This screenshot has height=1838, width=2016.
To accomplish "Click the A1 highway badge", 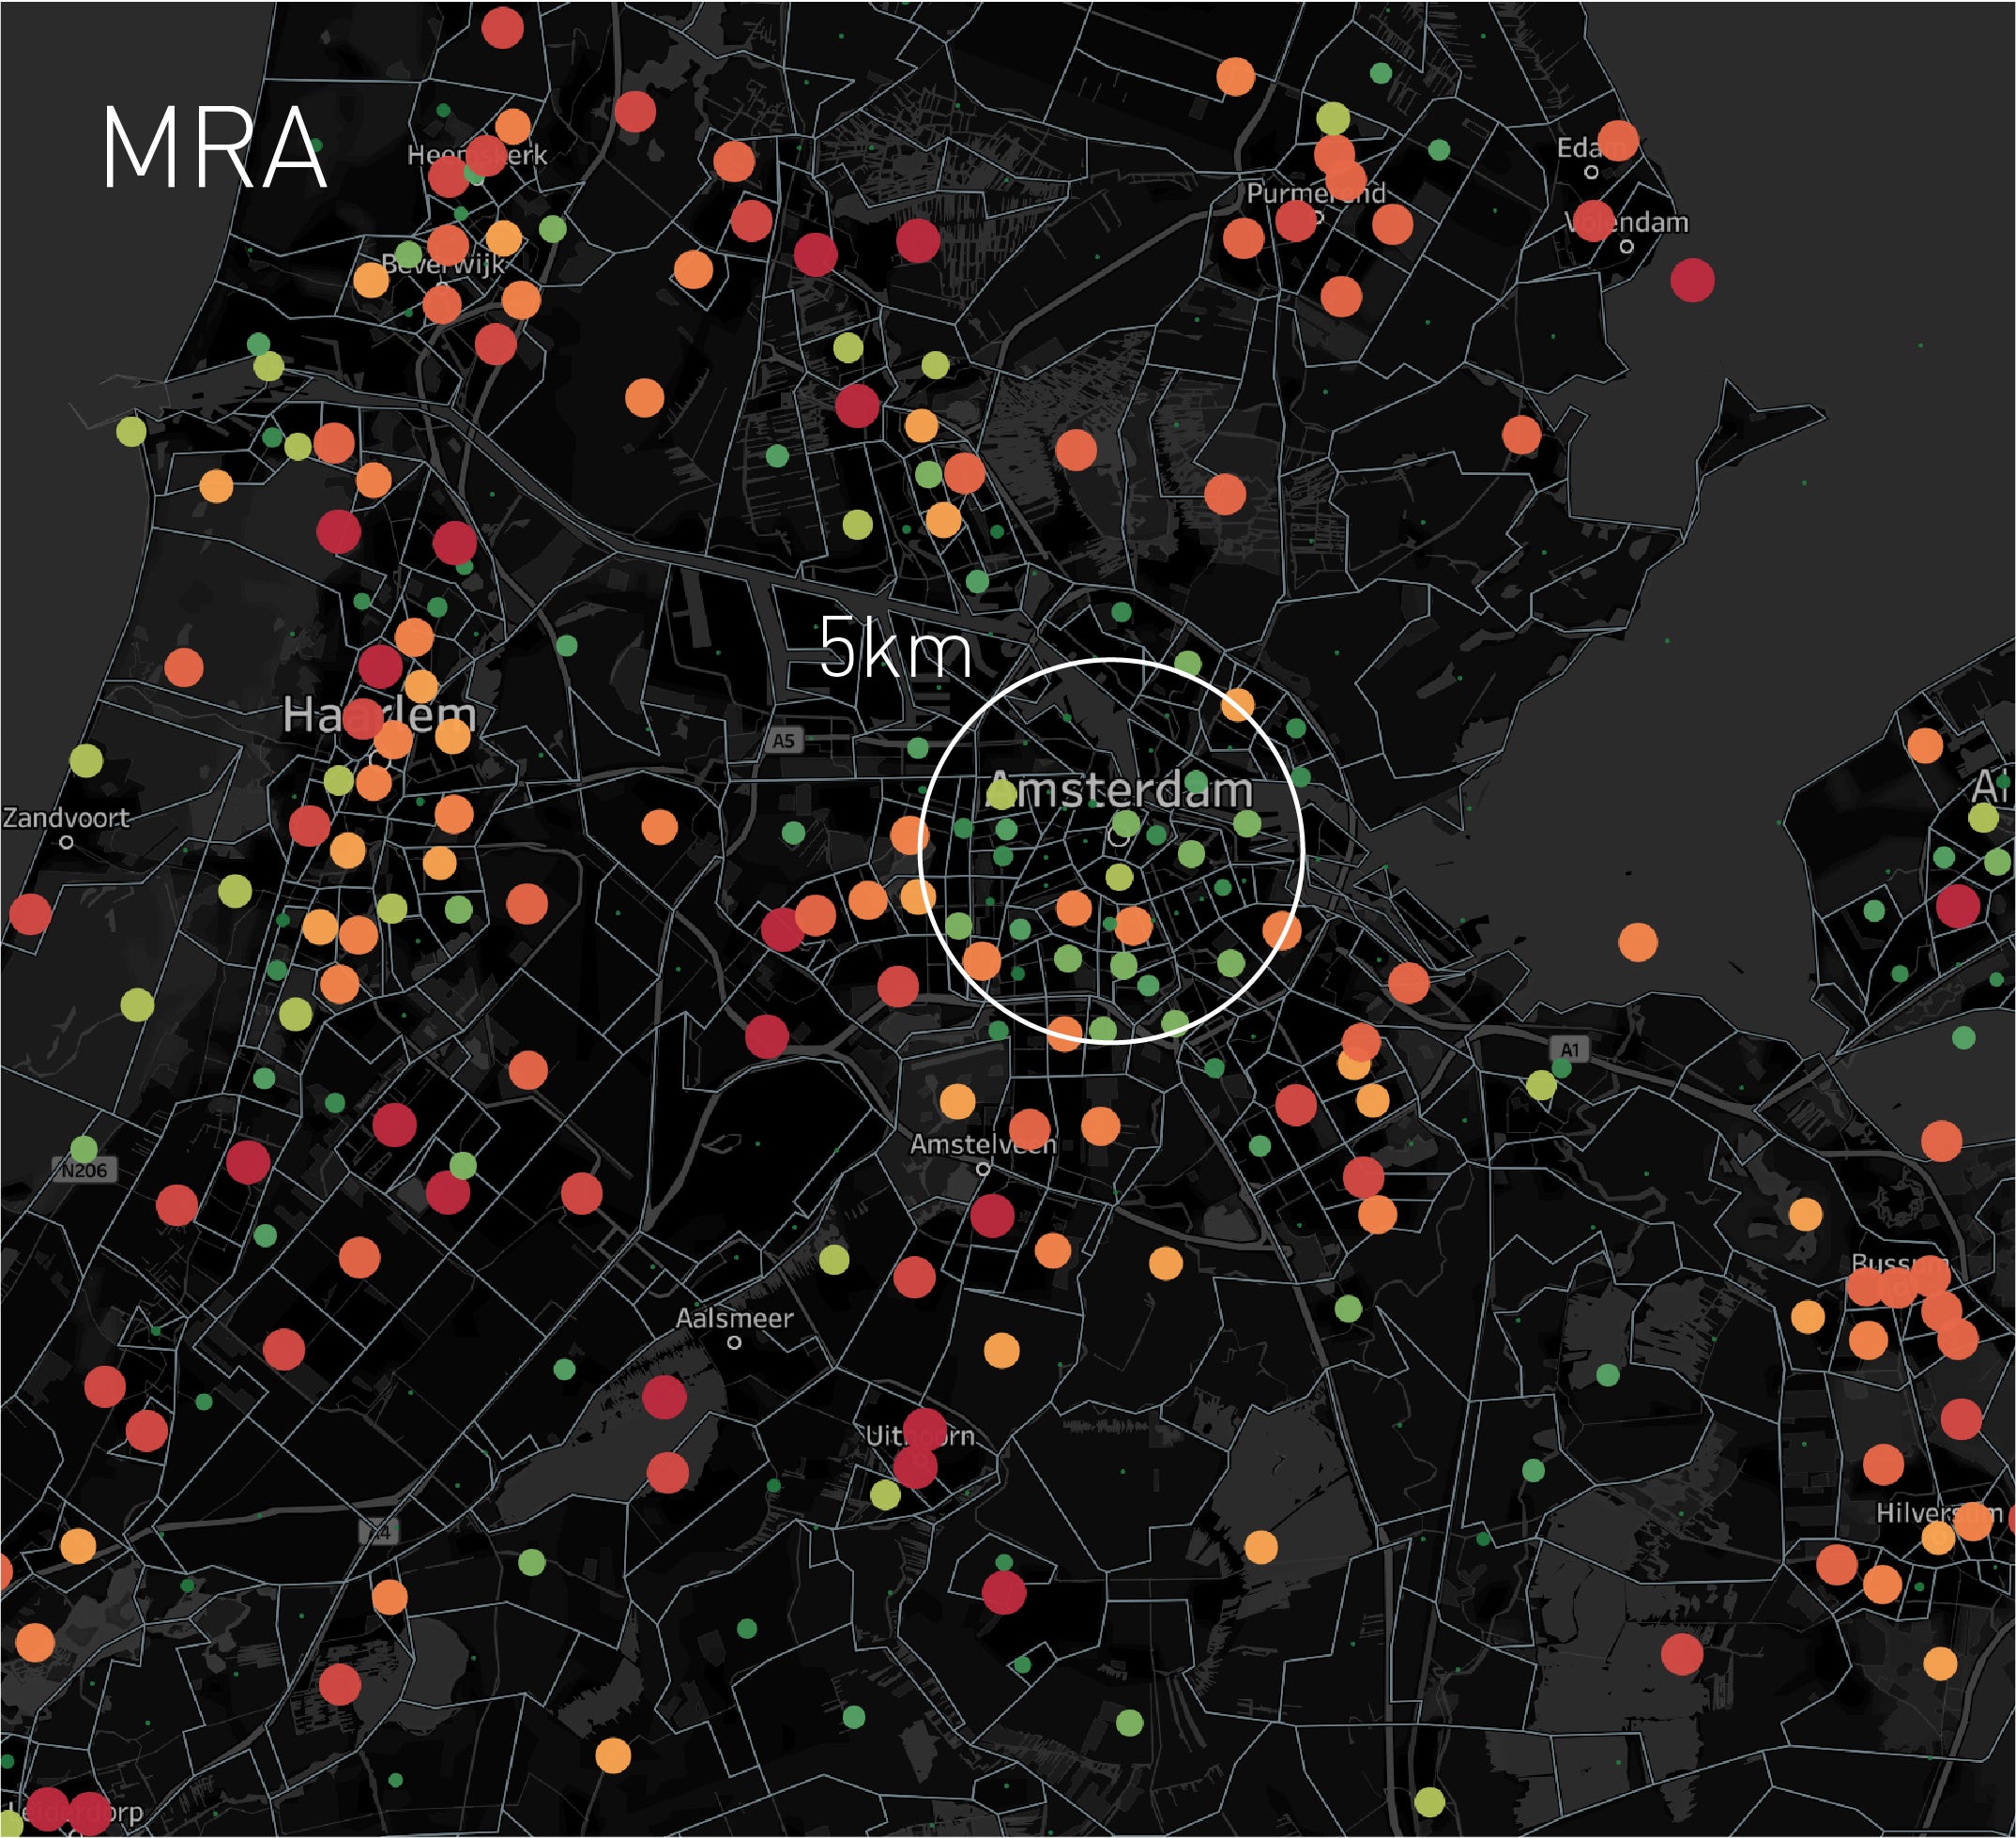I will [x=1570, y=1049].
